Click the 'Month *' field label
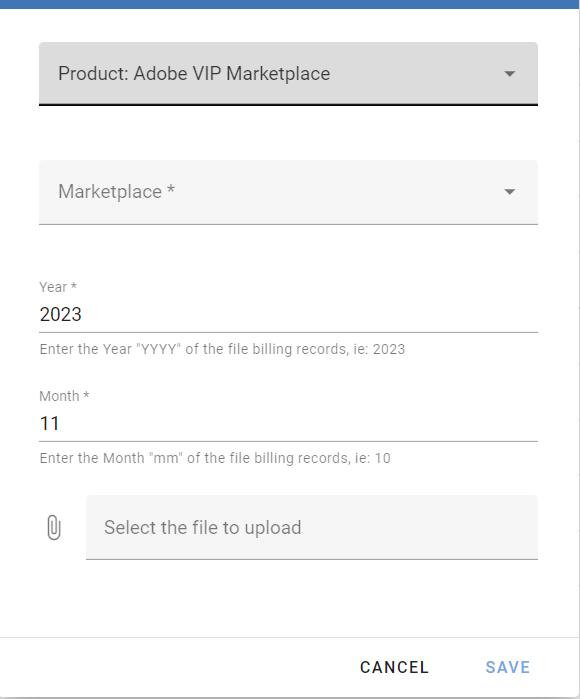This screenshot has height=699, width=580. tap(64, 396)
